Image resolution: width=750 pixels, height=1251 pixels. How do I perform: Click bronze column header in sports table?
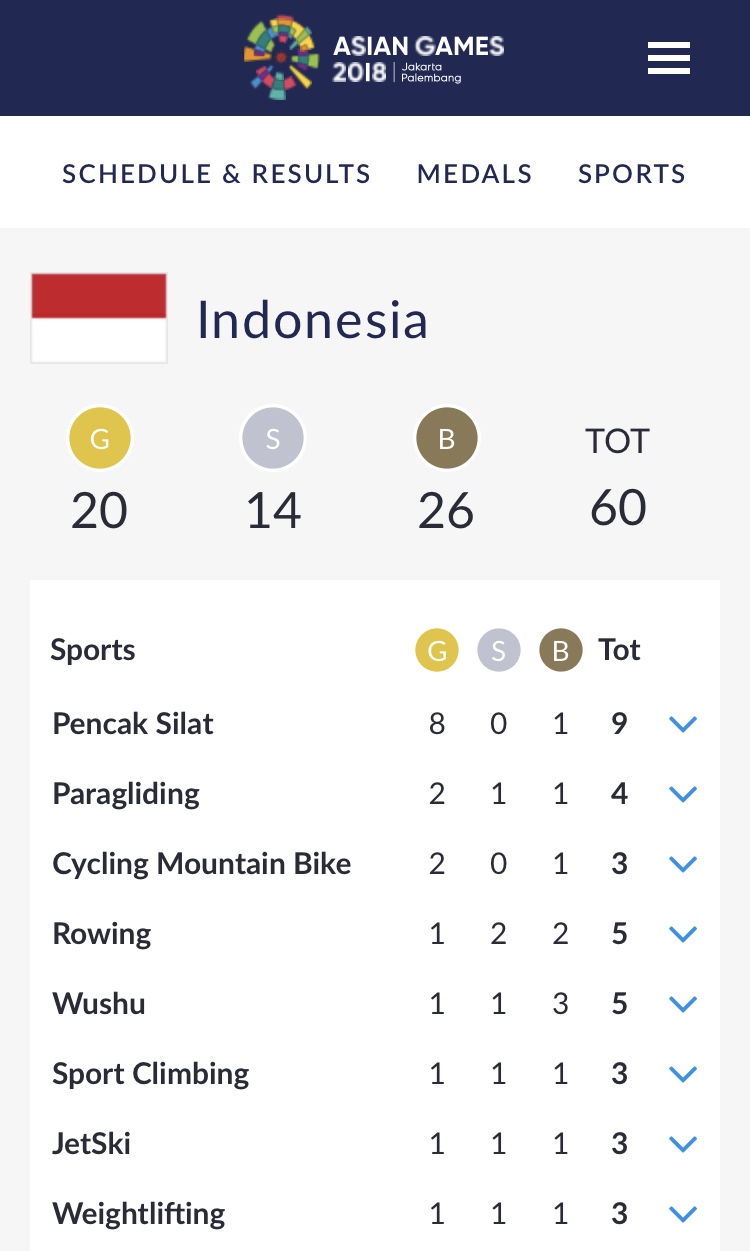click(x=560, y=651)
